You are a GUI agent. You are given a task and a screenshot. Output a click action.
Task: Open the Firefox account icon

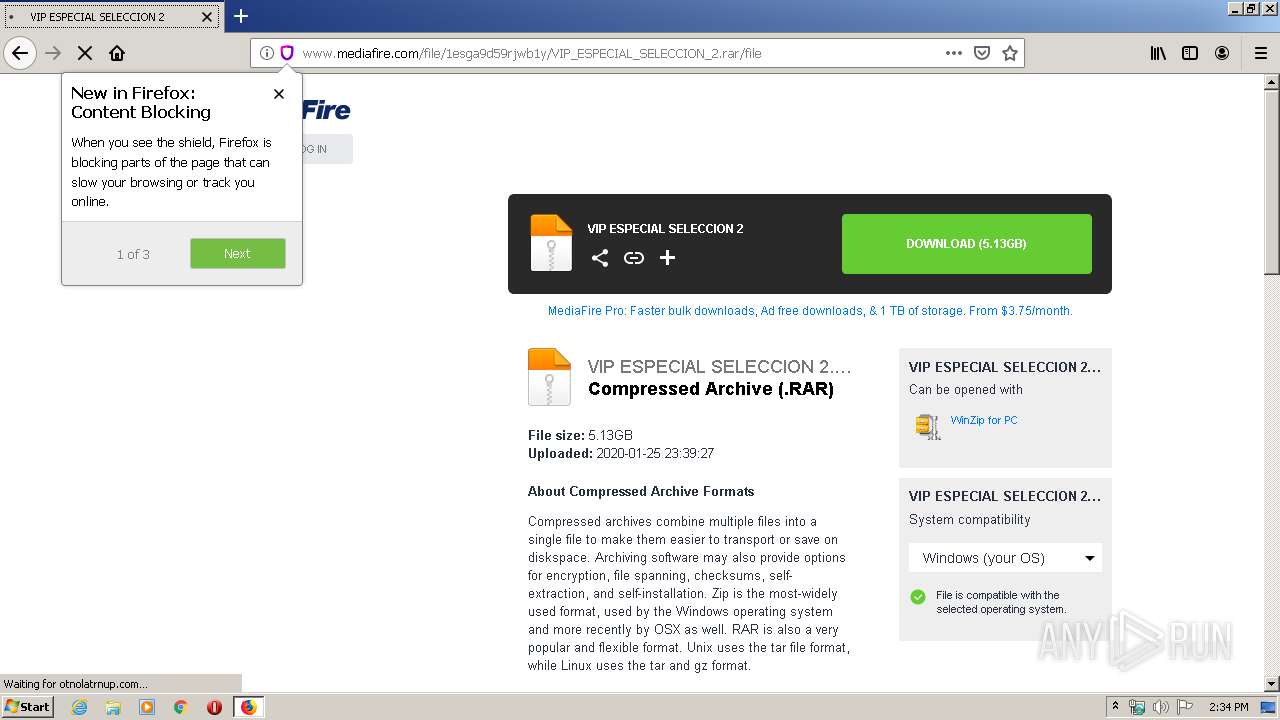[1222, 53]
